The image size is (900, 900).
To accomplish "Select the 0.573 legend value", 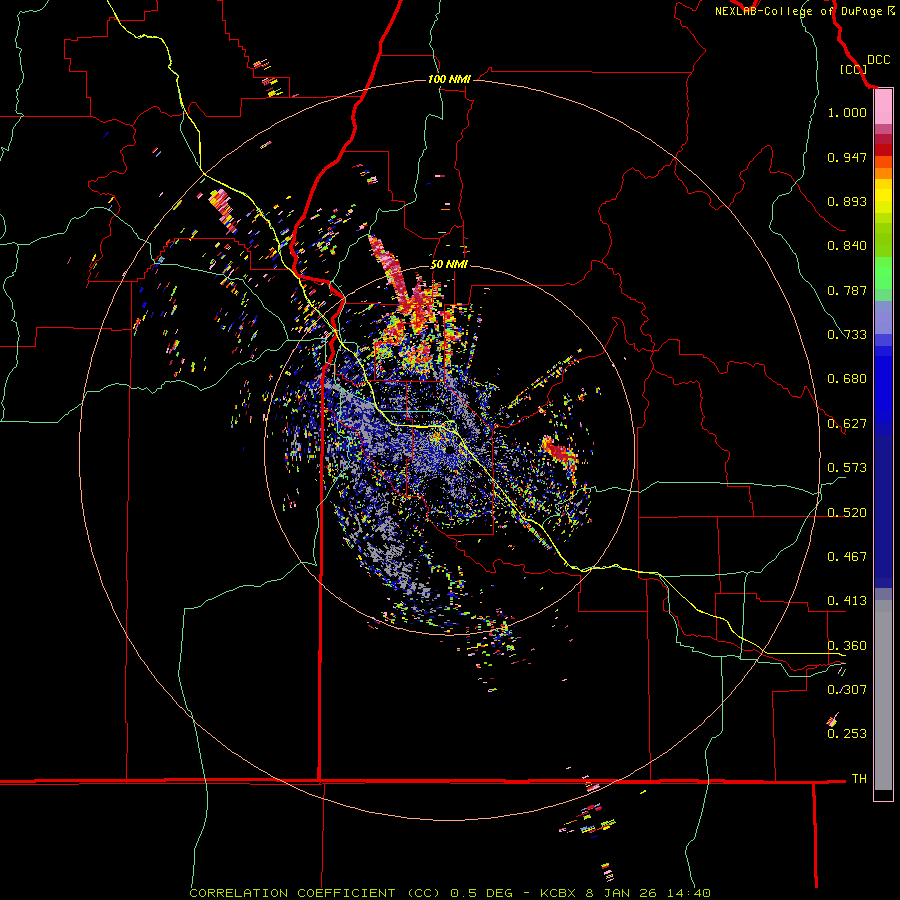I will 847,468.
